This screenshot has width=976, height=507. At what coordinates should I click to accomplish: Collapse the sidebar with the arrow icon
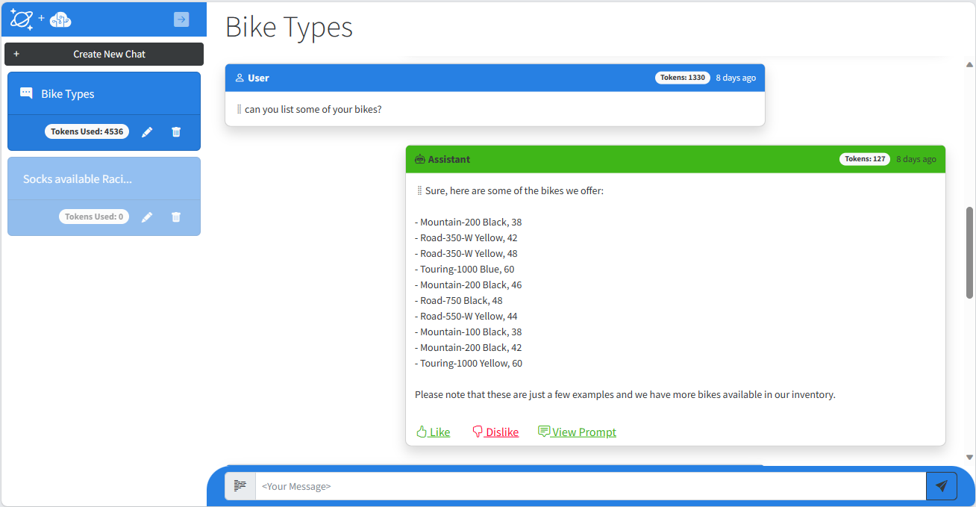[181, 19]
